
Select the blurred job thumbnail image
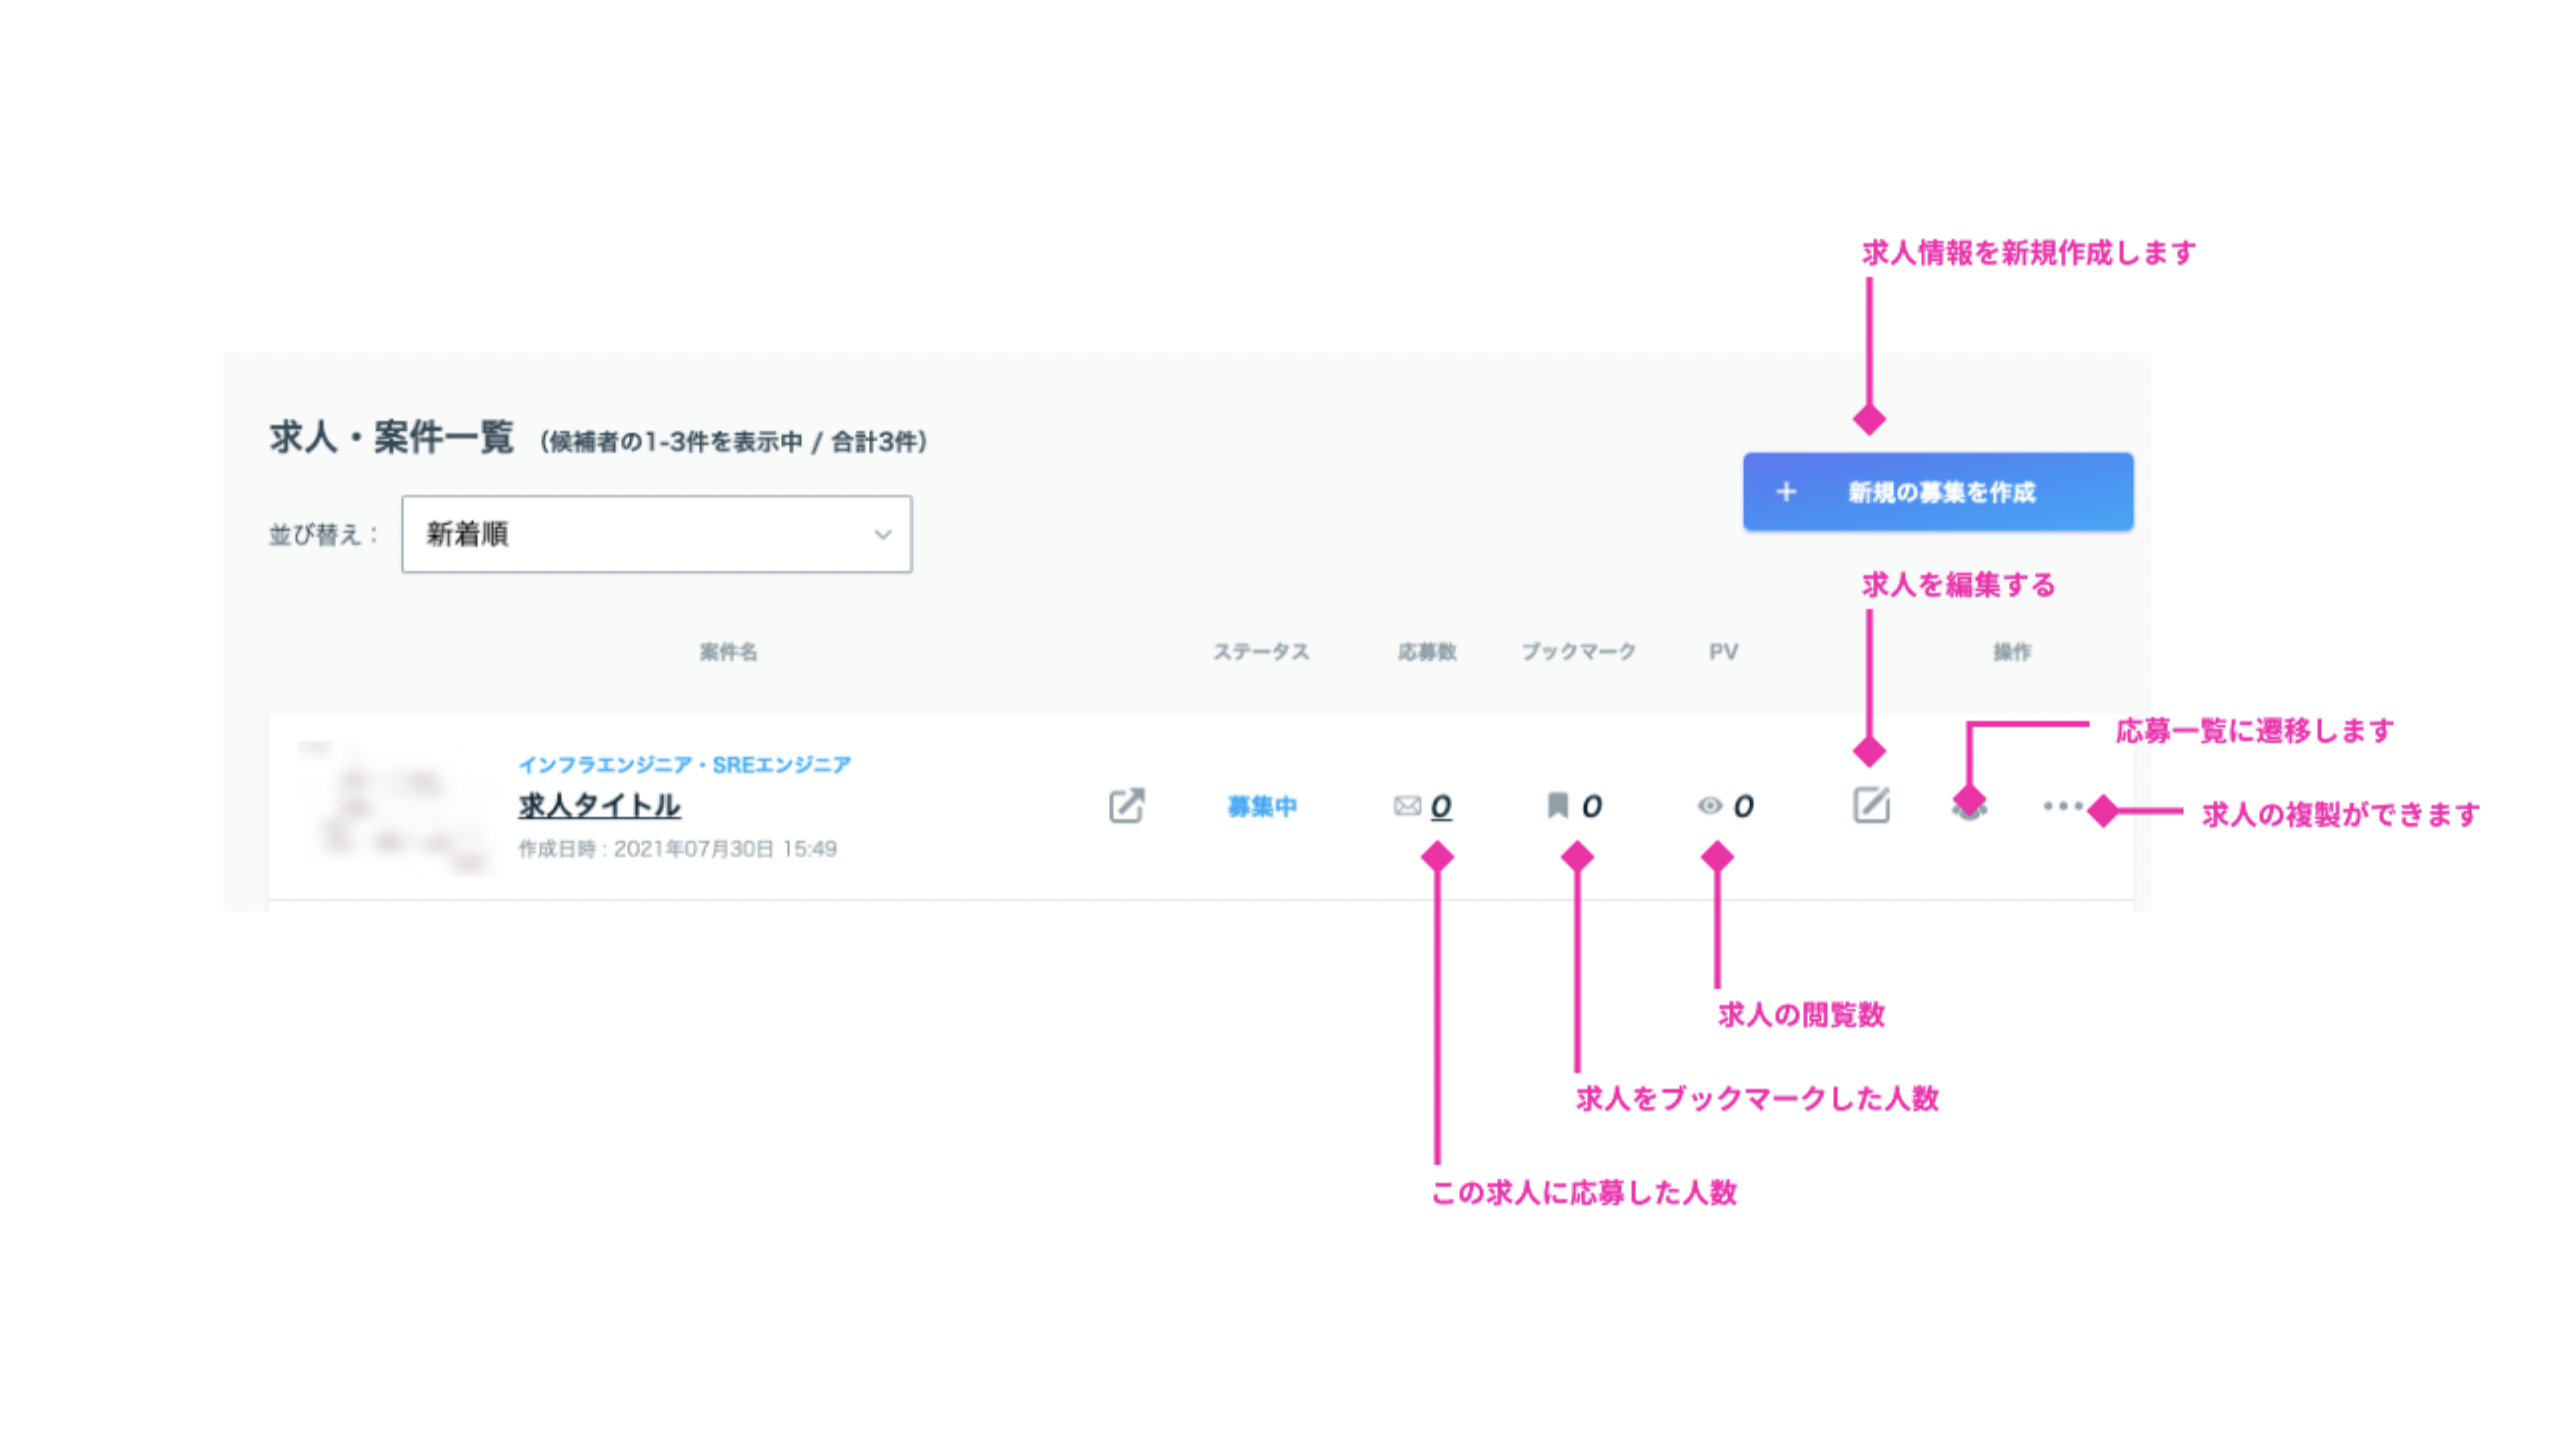click(x=392, y=808)
